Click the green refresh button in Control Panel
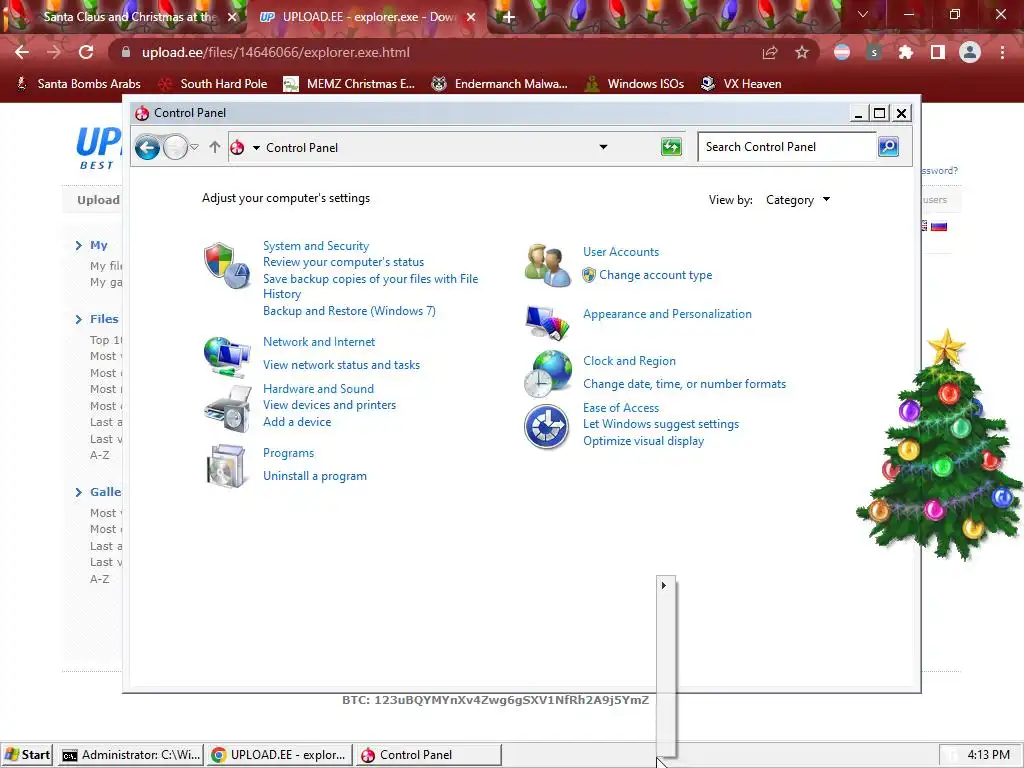Viewport: 1024px width, 768px height. pos(671,146)
